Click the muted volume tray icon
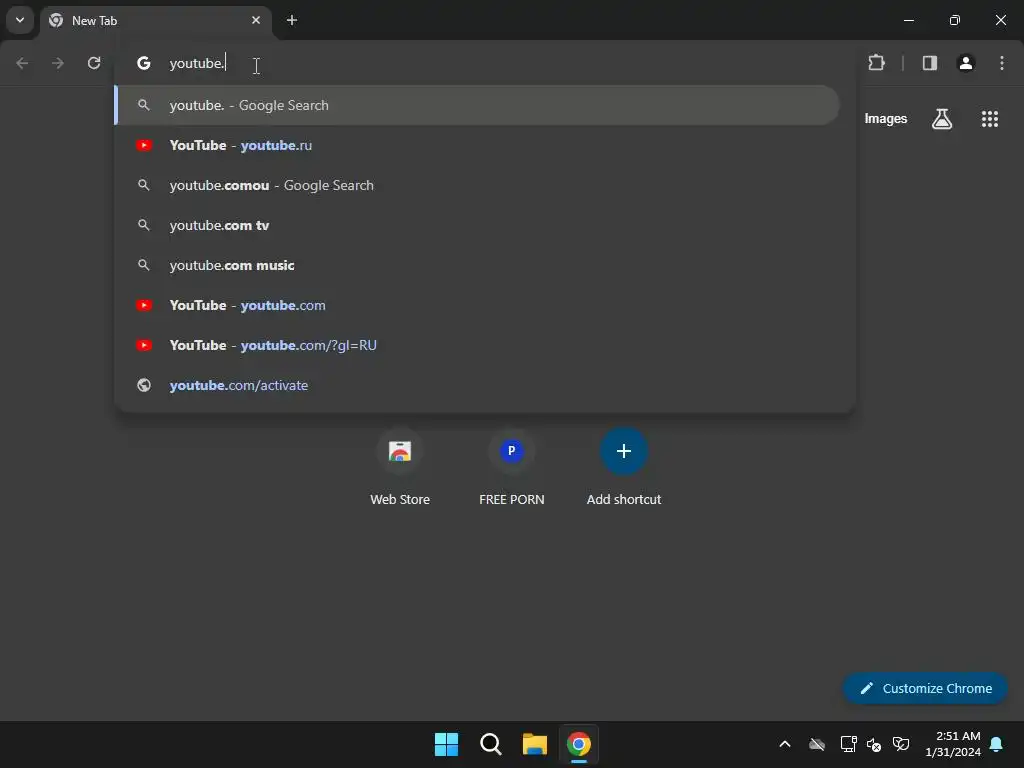This screenshot has width=1024, height=768. [x=874, y=744]
